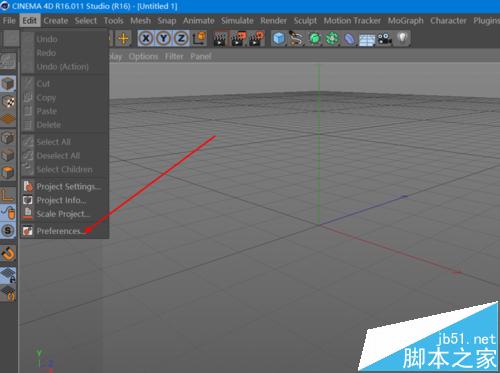The height and width of the screenshot is (373, 500).
Task: Switch to Points mode
Action: click(8, 137)
